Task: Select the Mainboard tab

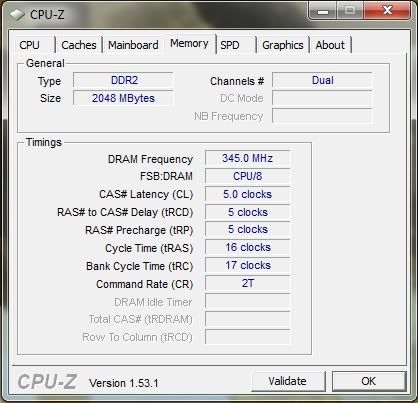Action: tap(133, 45)
